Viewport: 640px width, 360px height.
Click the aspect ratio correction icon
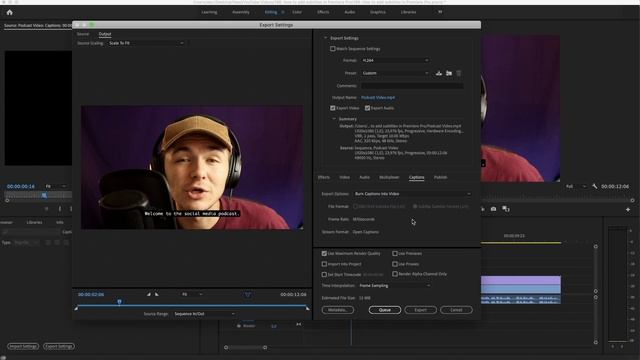pyautogui.click(x=248, y=294)
